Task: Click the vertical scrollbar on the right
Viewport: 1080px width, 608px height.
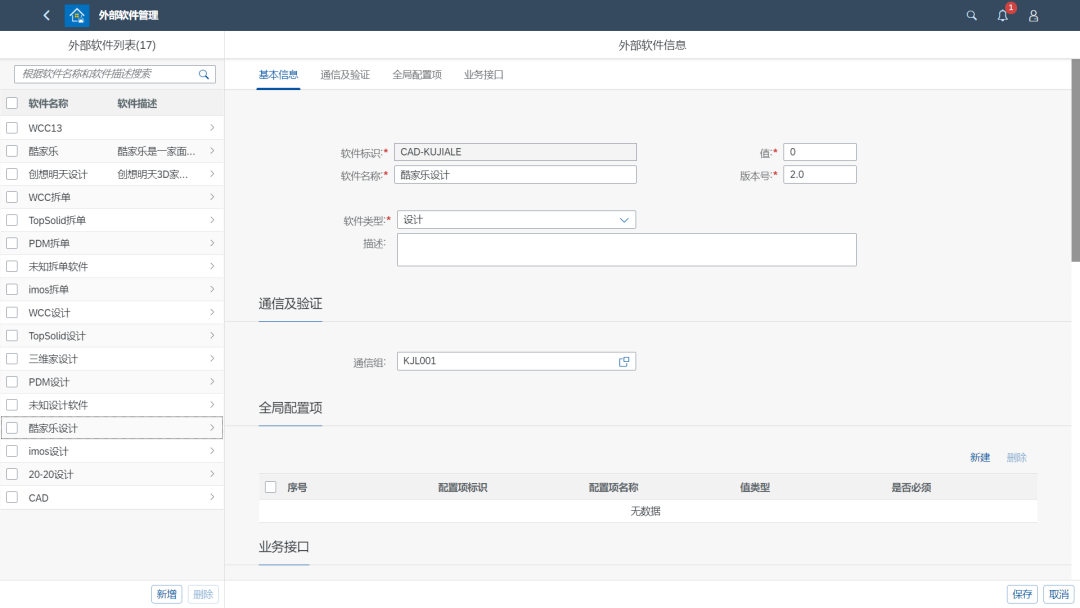Action: pos(1075,160)
